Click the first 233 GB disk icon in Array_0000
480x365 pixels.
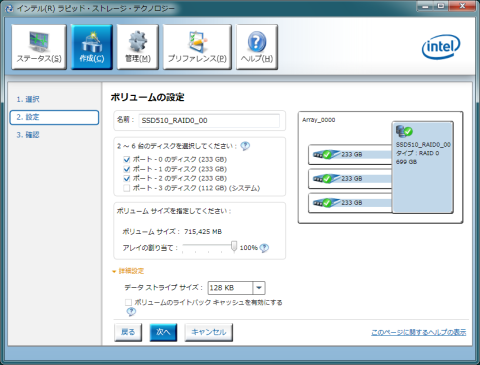(x=326, y=154)
